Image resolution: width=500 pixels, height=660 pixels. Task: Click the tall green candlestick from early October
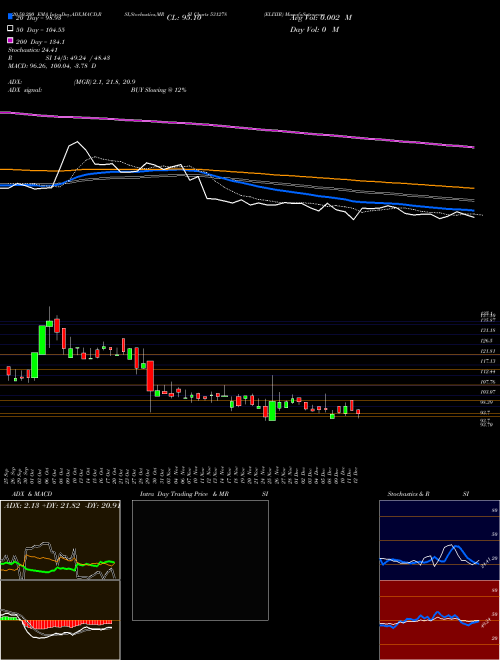point(42,340)
